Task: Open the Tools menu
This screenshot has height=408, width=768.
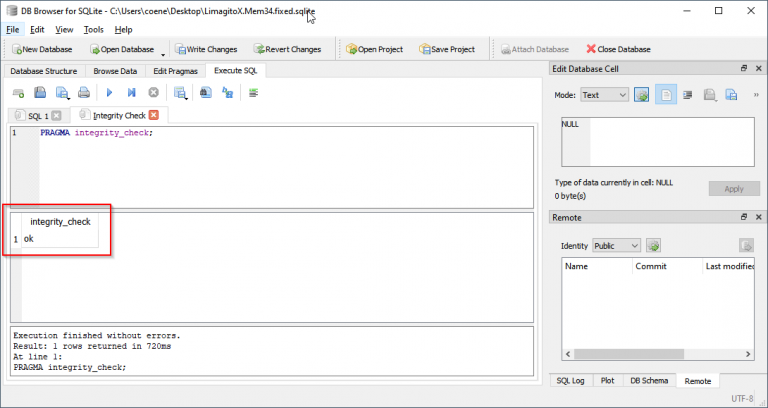Action: click(94, 30)
